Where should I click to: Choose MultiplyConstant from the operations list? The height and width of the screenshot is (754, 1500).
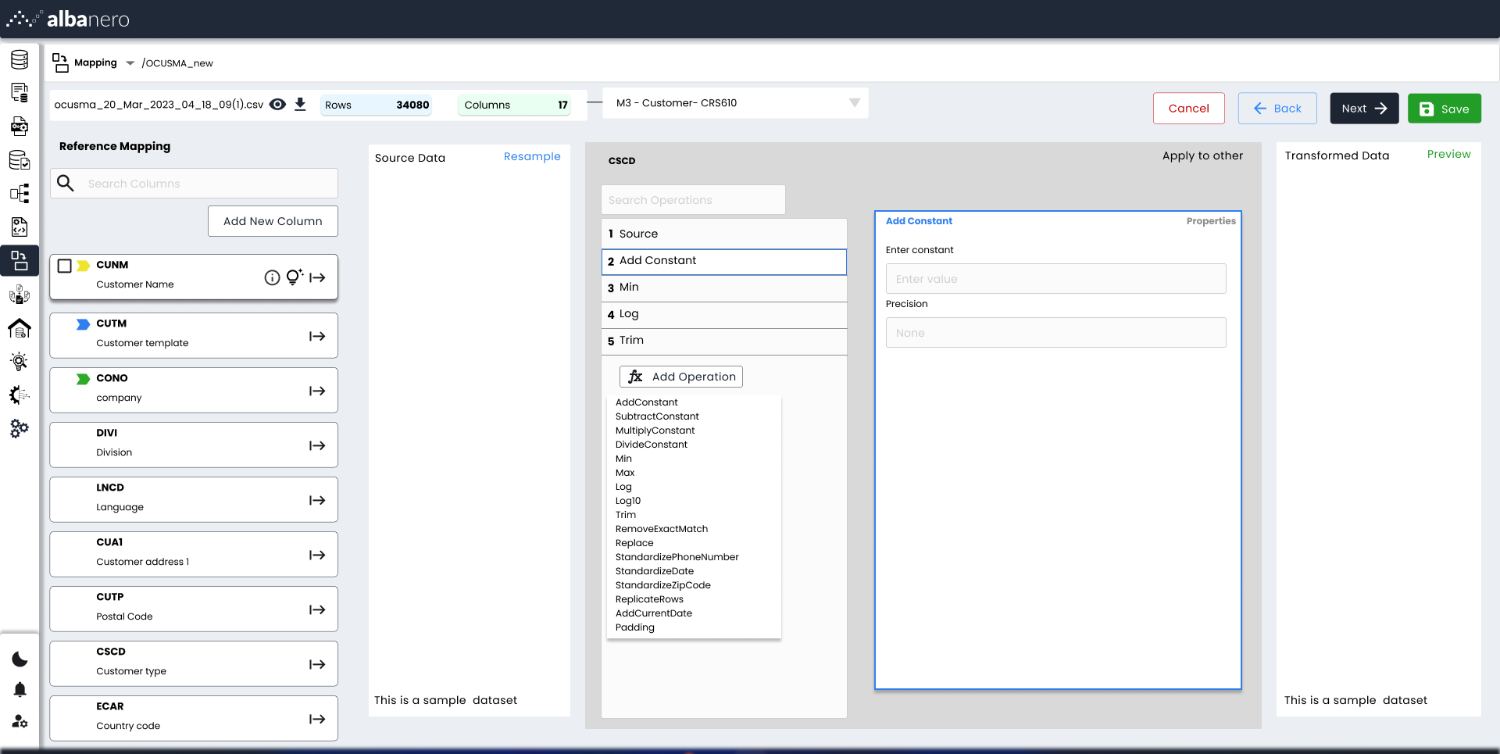click(655, 430)
